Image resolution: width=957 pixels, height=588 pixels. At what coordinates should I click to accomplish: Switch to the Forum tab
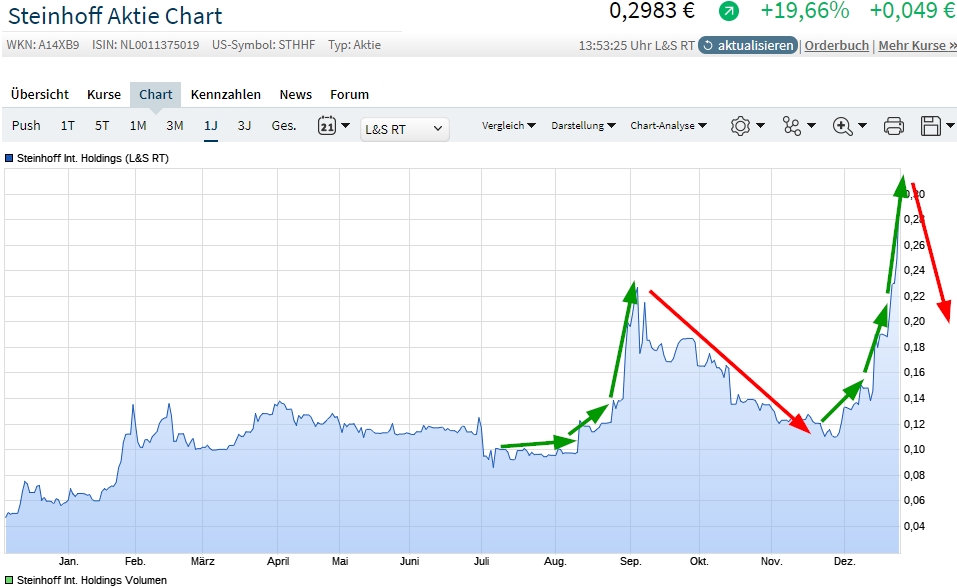click(x=350, y=95)
